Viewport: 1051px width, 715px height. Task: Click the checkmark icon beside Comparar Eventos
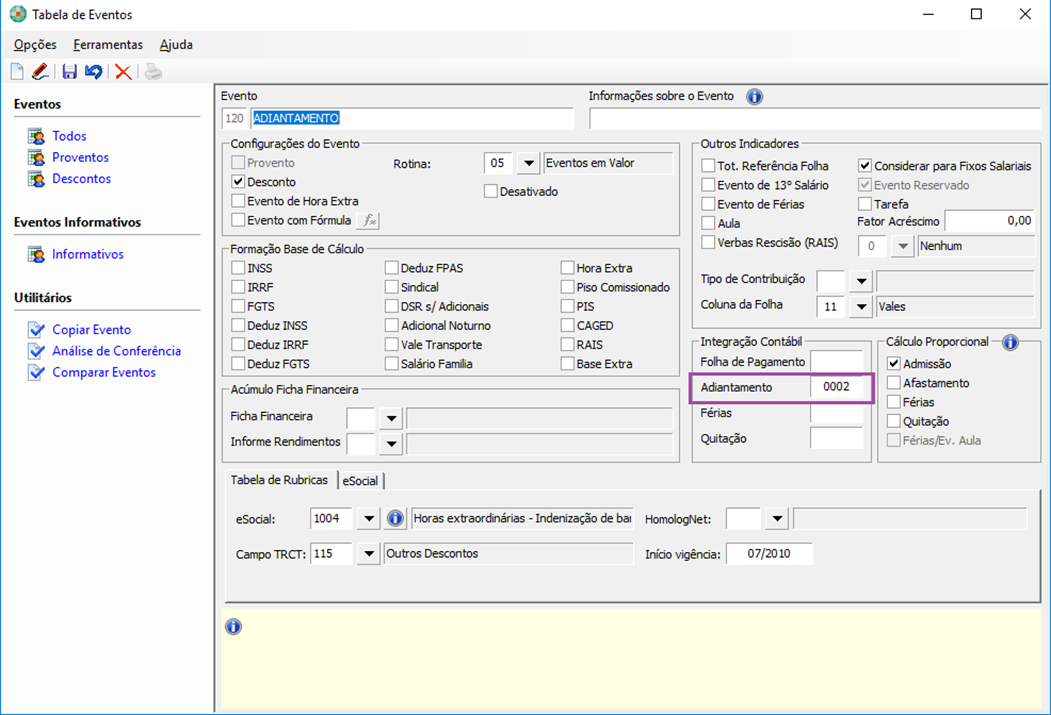click(36, 373)
